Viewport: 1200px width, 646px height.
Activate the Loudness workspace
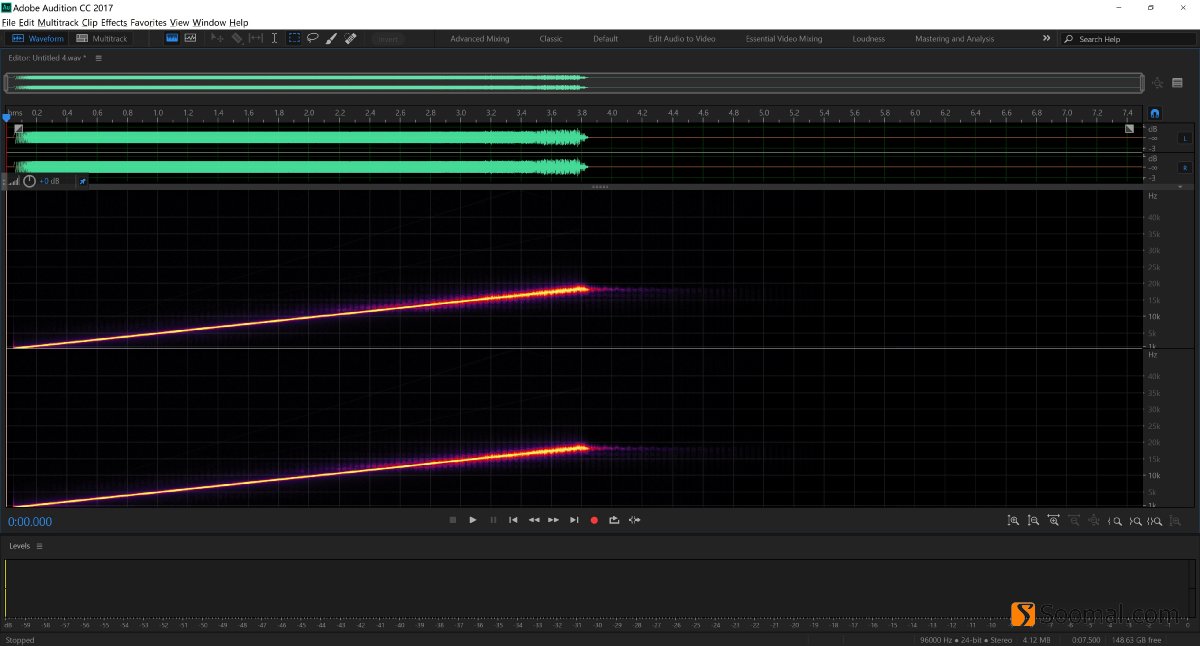[868, 38]
